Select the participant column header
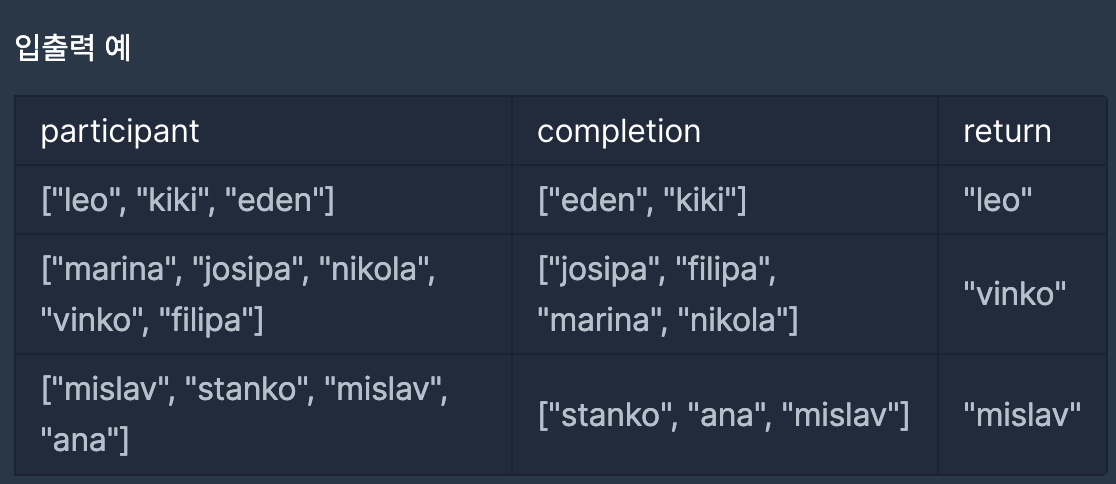This screenshot has width=1116, height=484. coord(120,132)
